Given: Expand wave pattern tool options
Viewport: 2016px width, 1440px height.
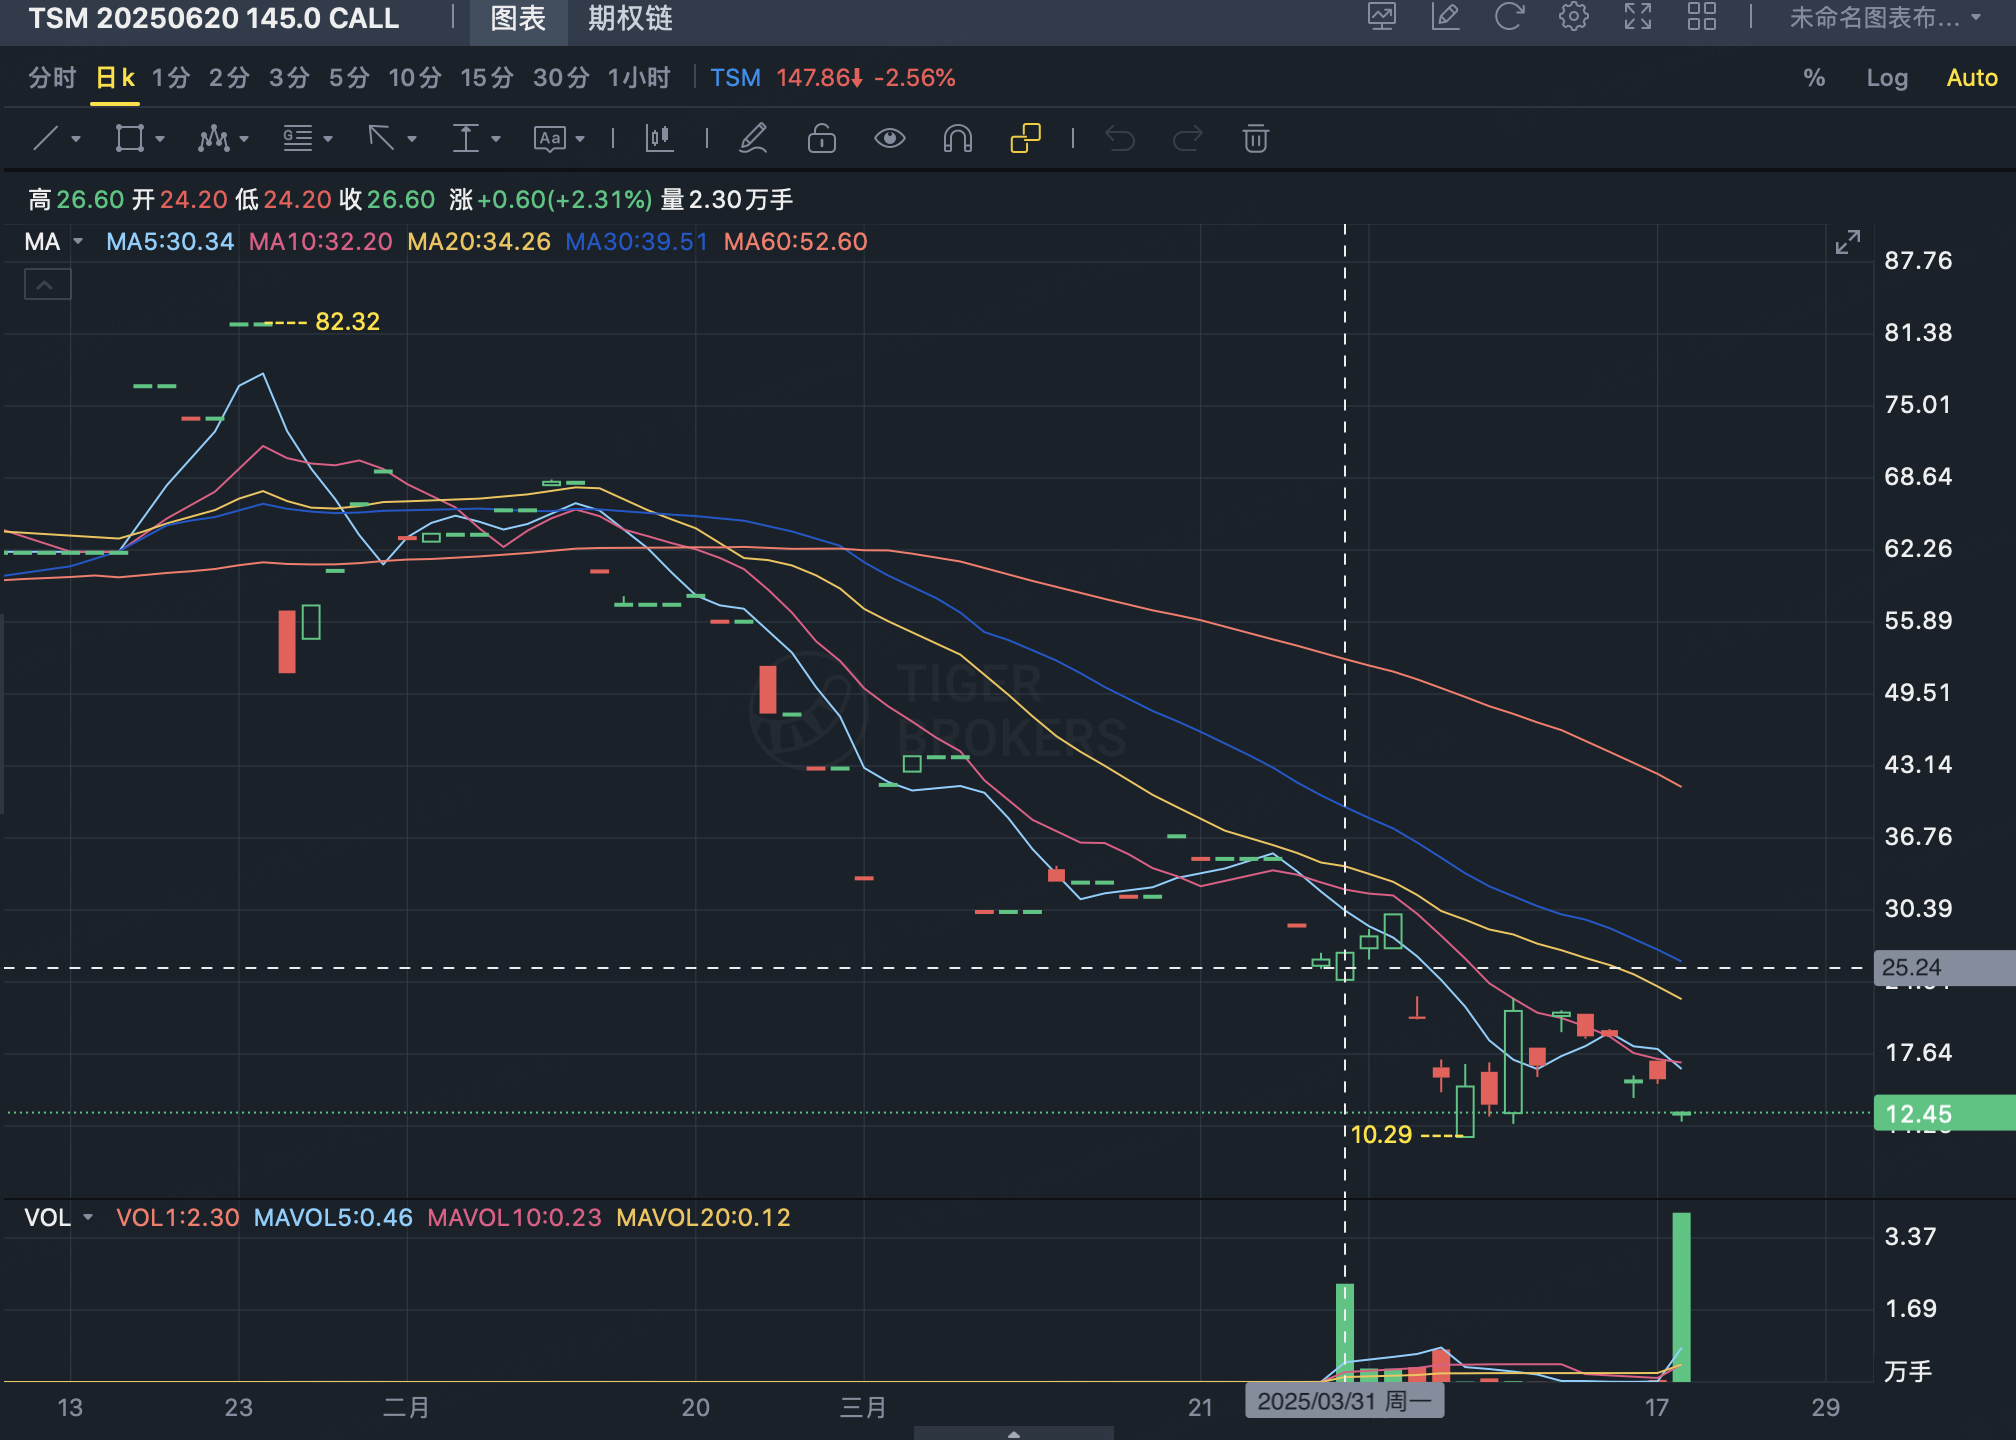Looking at the screenshot, I should pyautogui.click(x=244, y=139).
